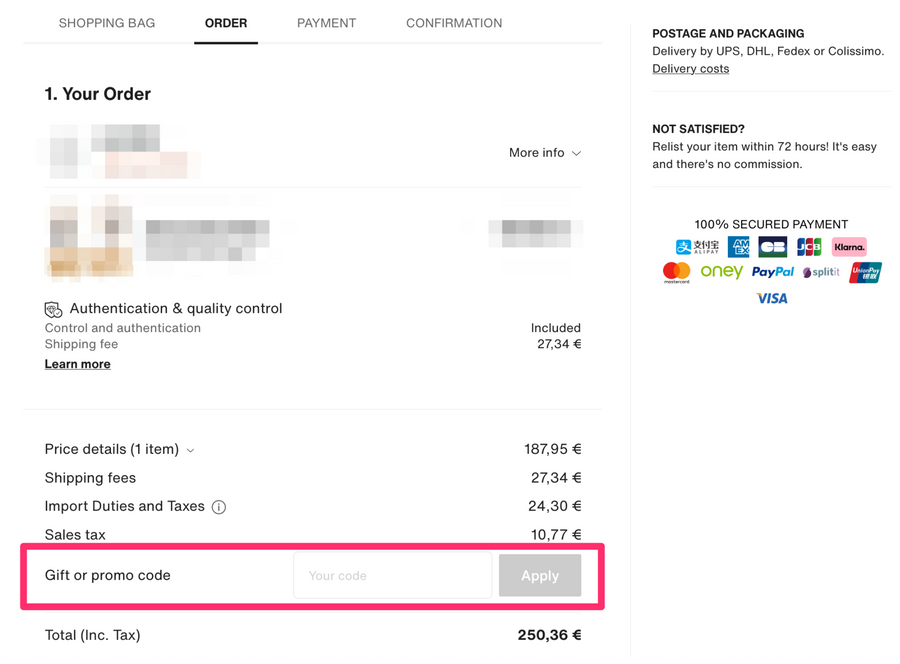
Task: Click the Import Duties info icon
Action: pos(219,507)
